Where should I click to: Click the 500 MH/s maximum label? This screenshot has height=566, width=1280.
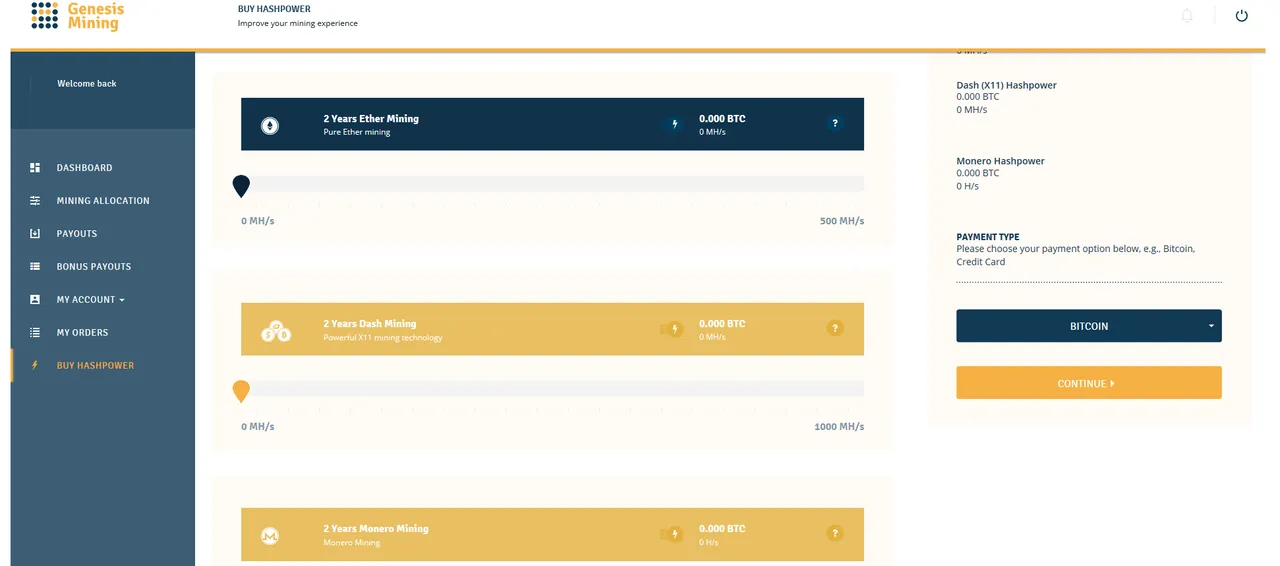click(x=842, y=221)
